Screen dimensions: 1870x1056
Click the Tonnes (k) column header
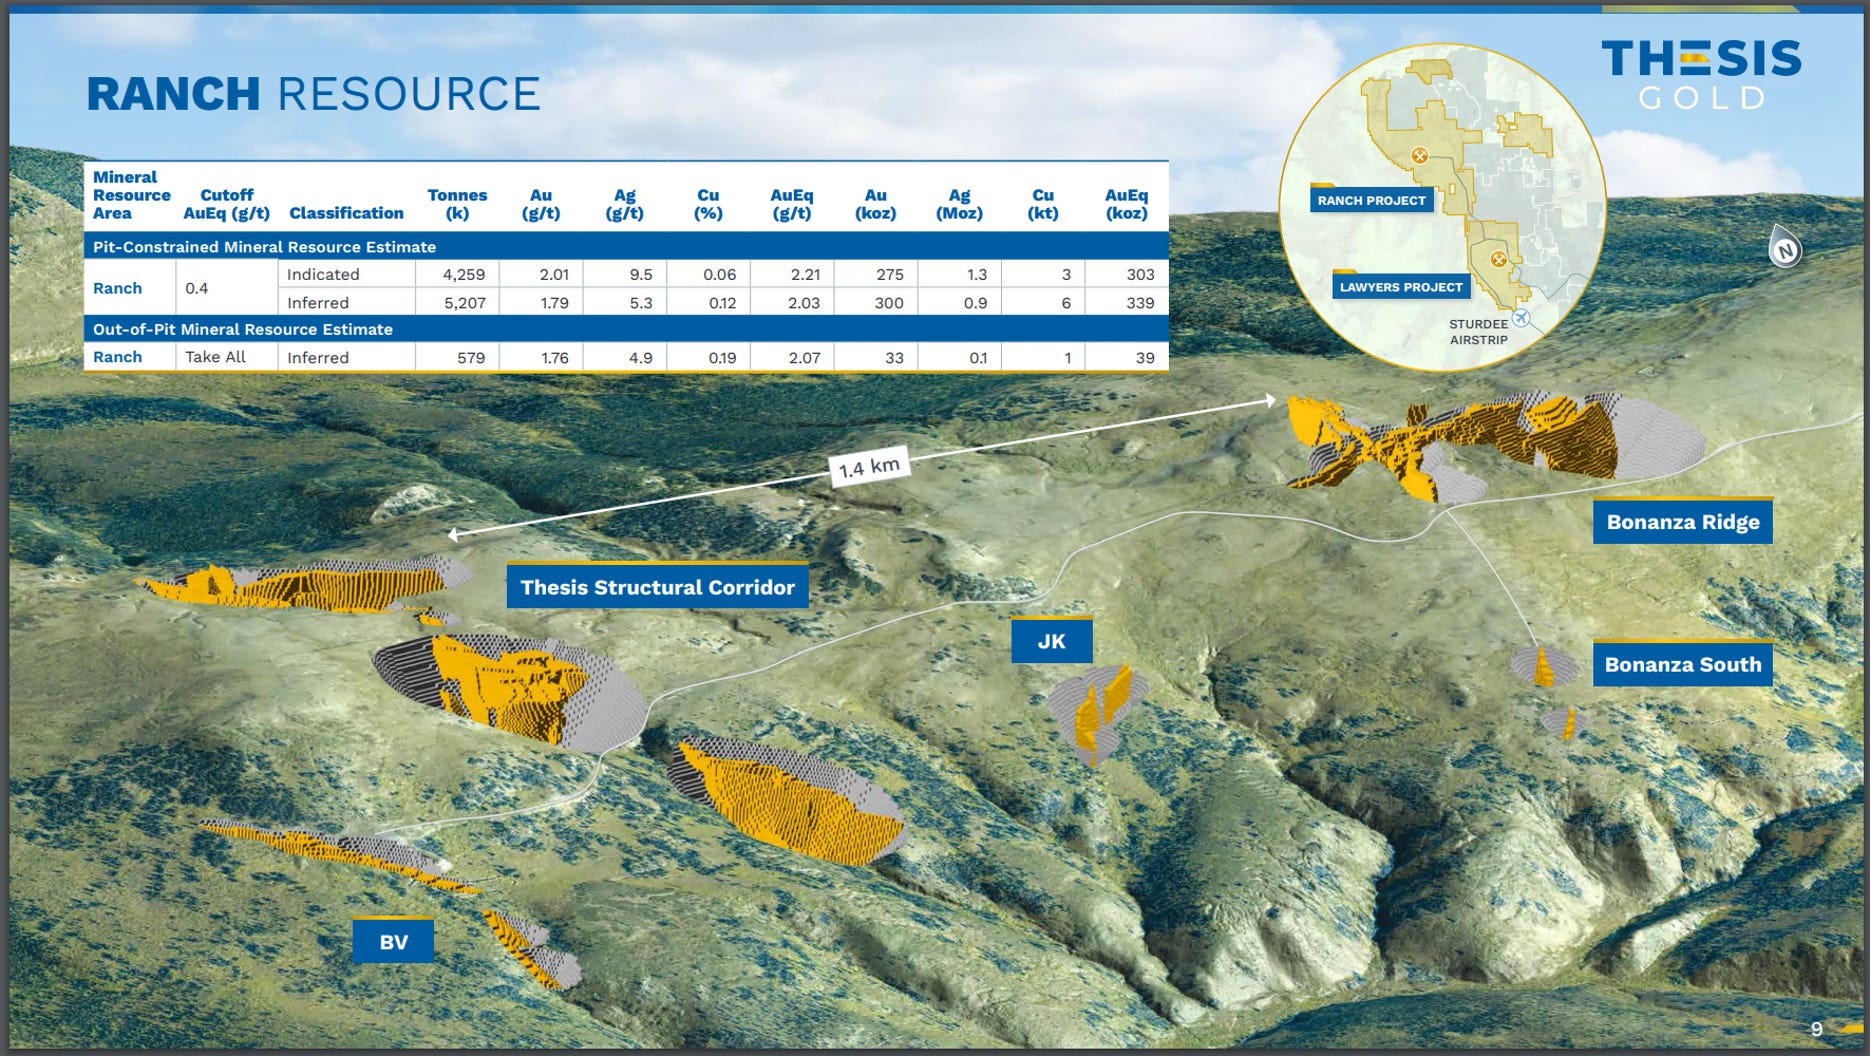click(457, 204)
